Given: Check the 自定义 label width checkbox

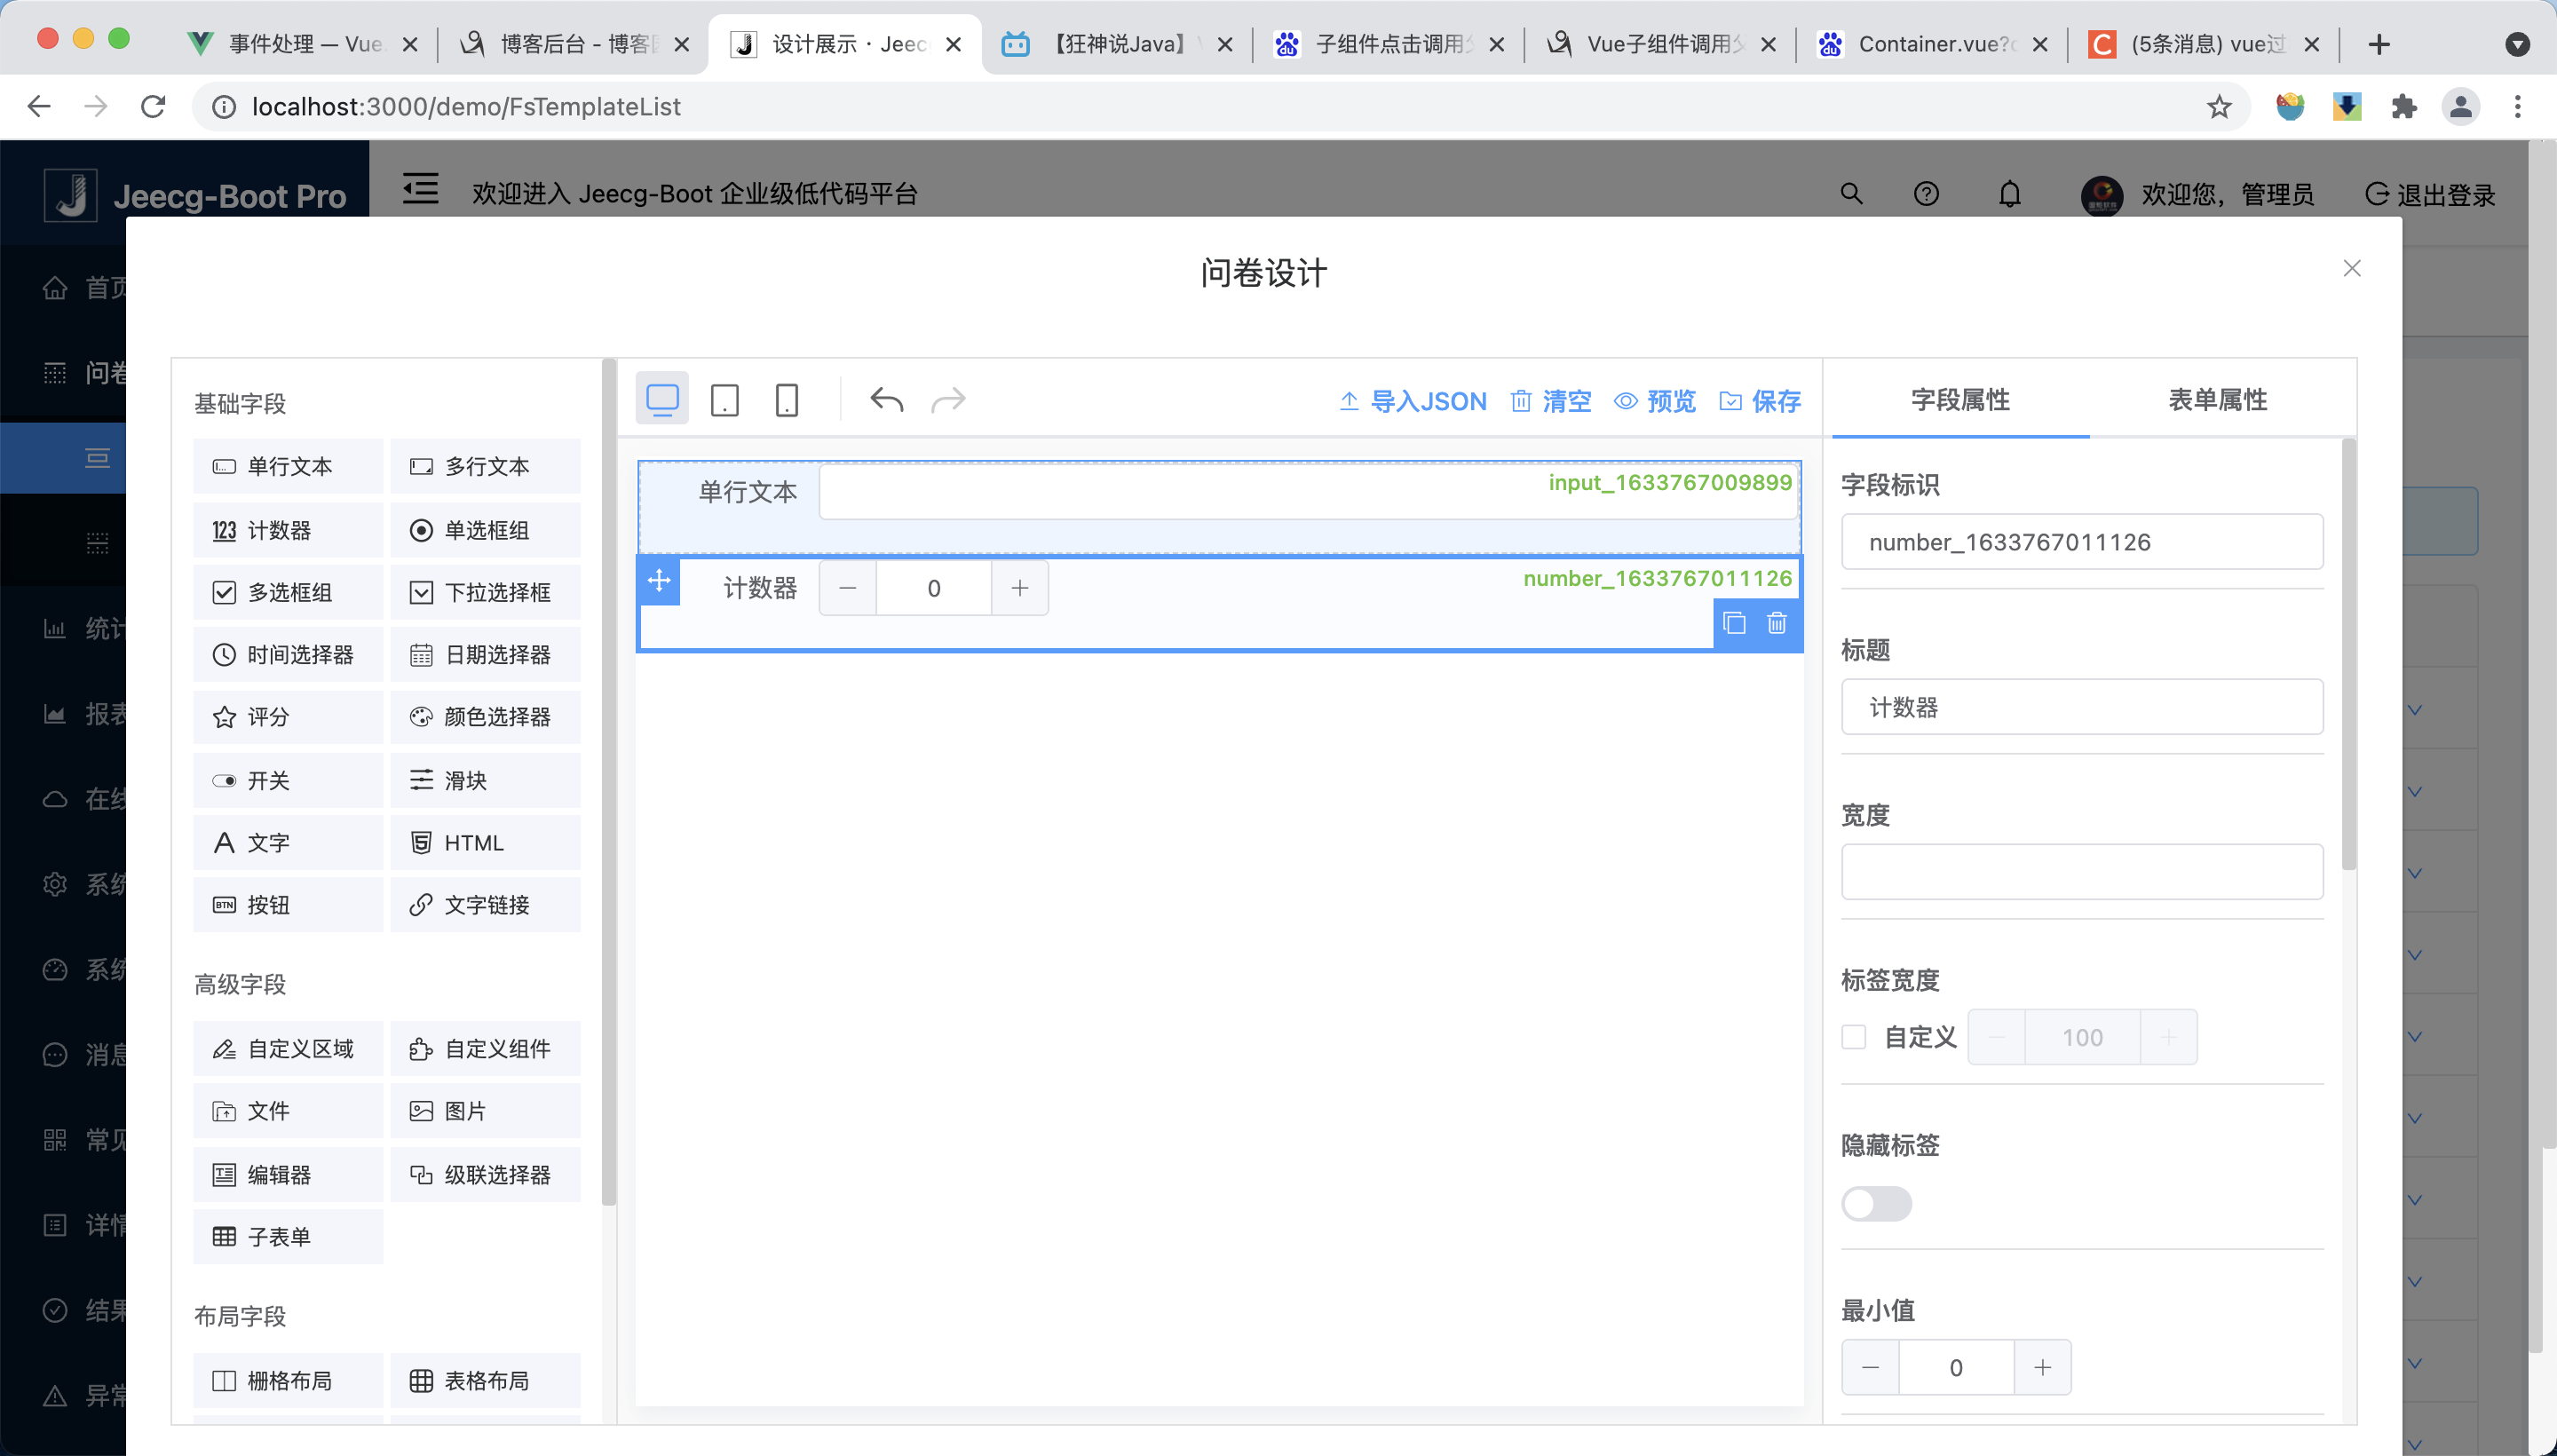Looking at the screenshot, I should coord(1854,1037).
